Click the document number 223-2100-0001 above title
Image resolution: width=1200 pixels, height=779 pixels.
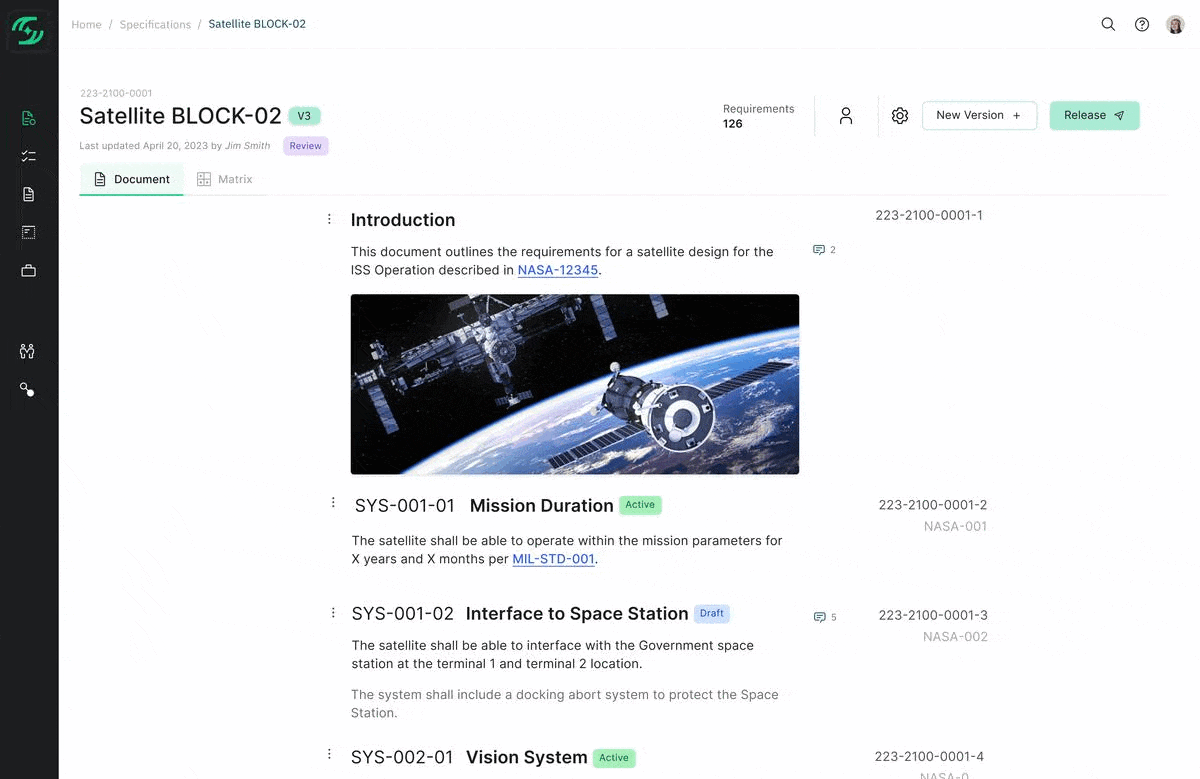(x=116, y=93)
